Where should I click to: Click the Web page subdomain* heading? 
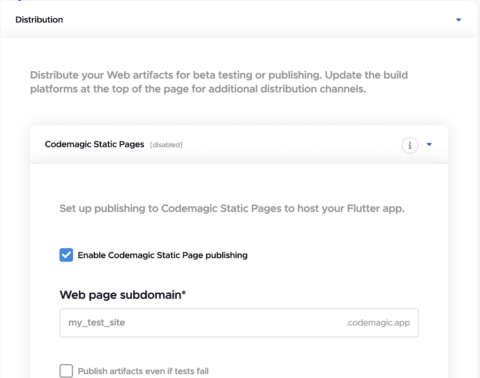(x=123, y=295)
